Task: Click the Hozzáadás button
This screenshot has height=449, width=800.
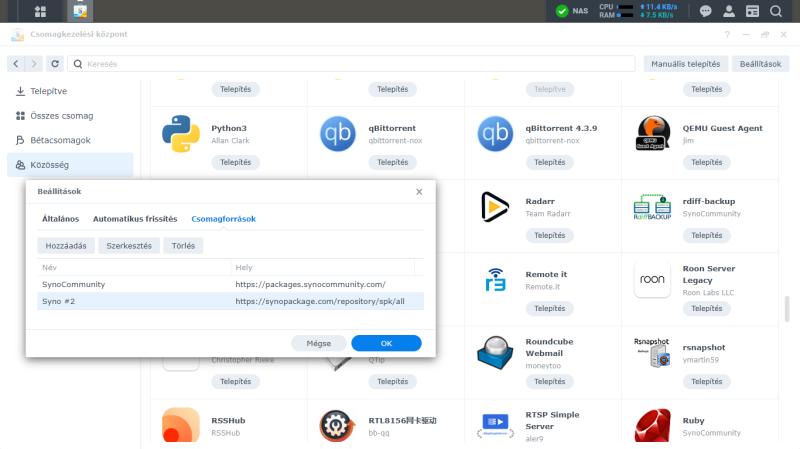Action: (66, 246)
